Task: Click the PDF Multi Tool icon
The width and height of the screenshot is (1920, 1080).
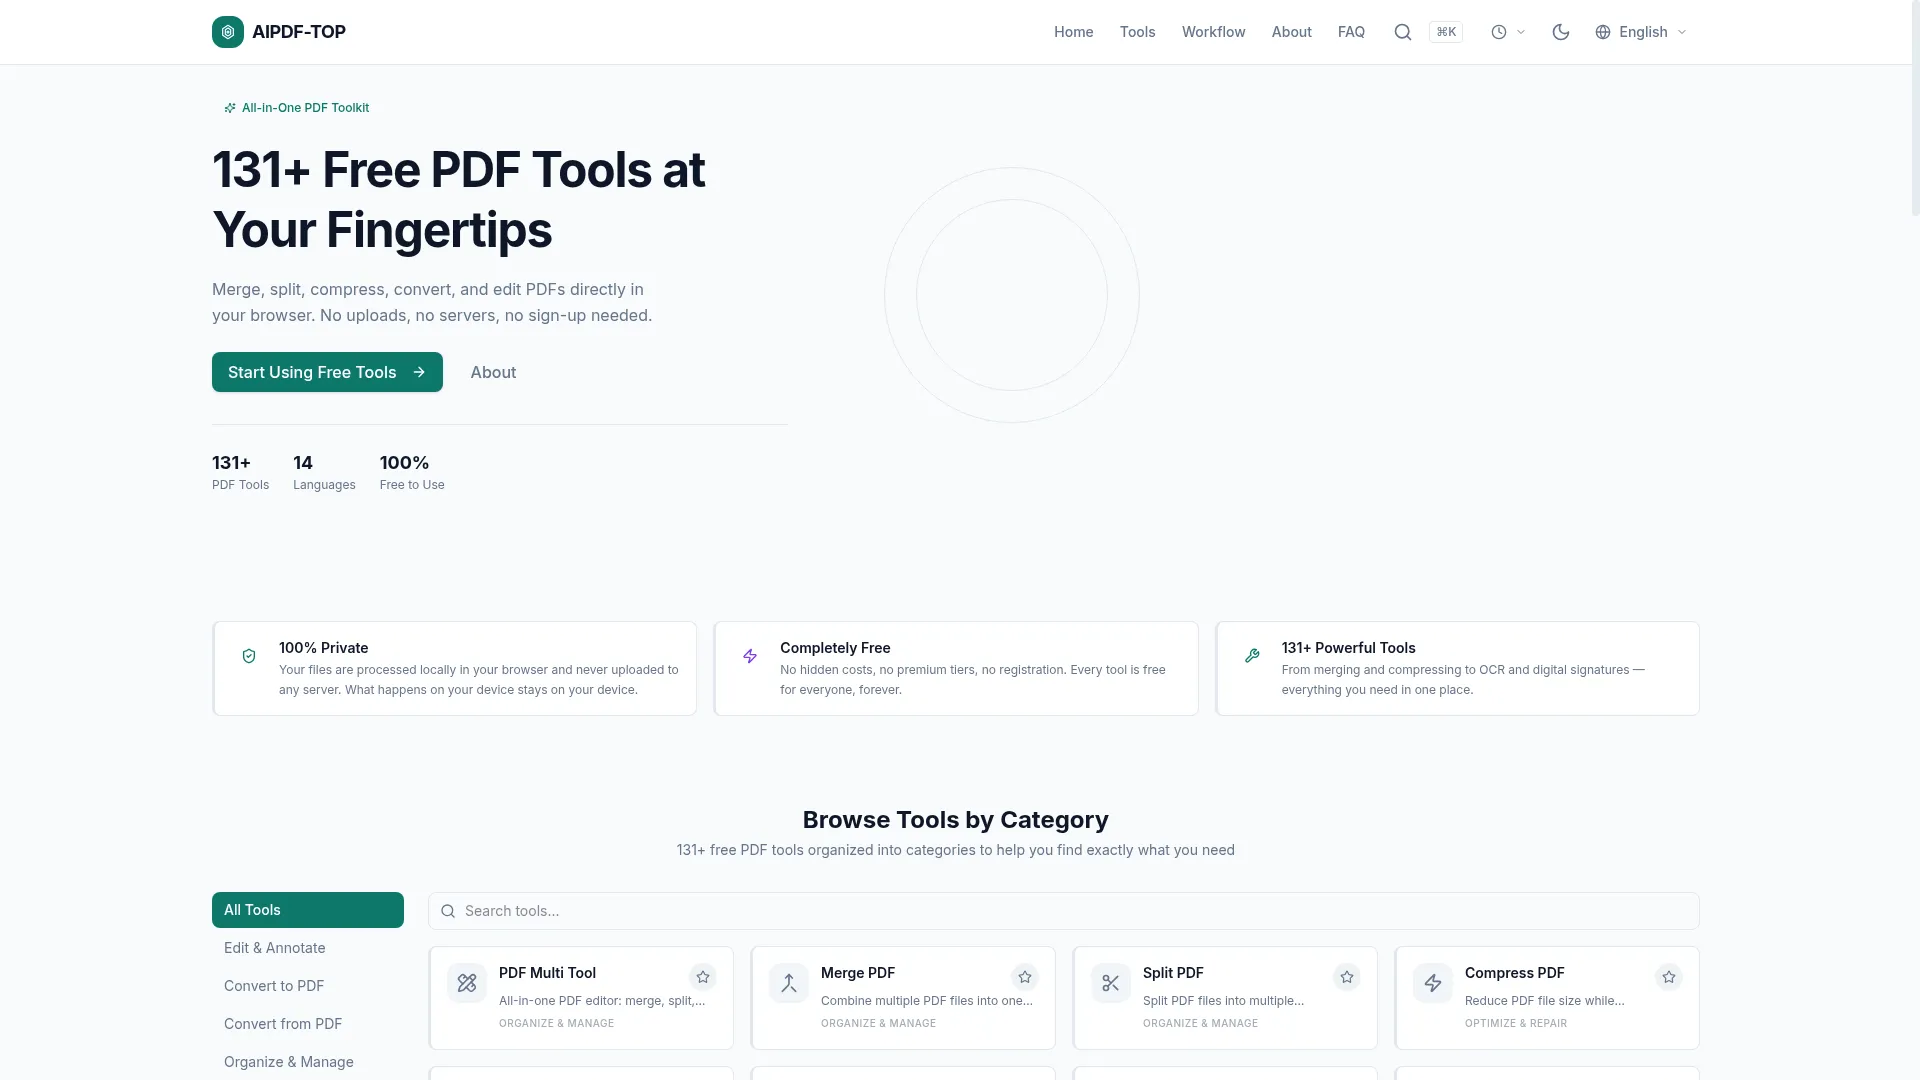Action: click(x=467, y=983)
